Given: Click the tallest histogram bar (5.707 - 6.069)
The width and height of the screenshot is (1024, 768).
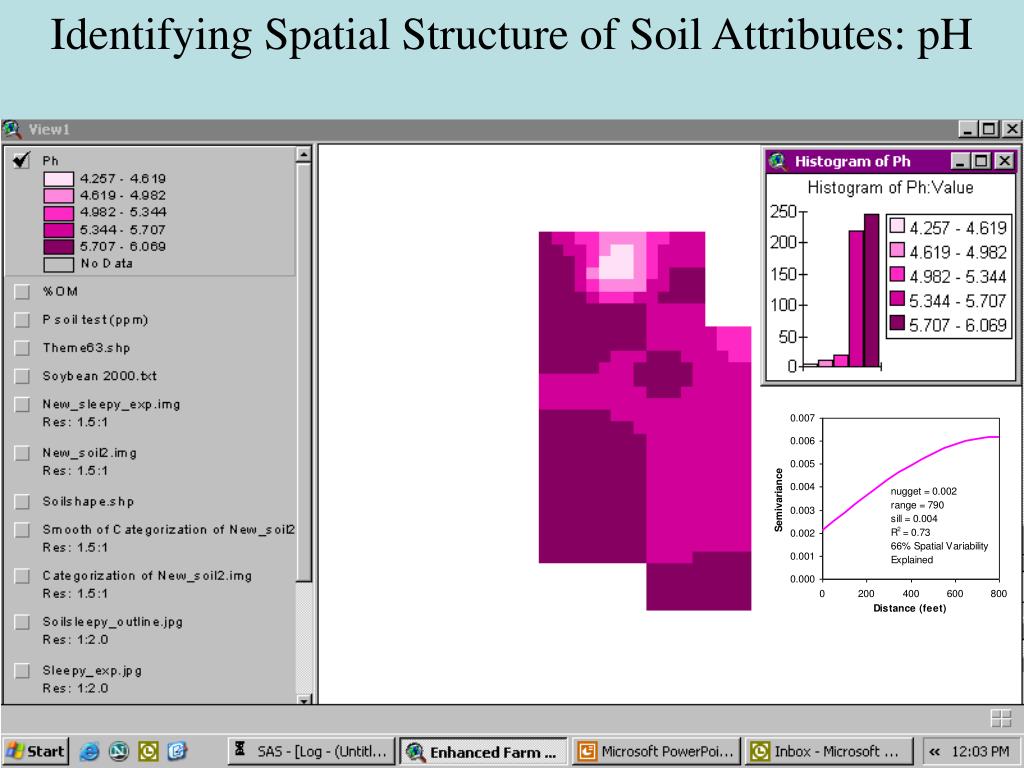Looking at the screenshot, I should click(872, 291).
